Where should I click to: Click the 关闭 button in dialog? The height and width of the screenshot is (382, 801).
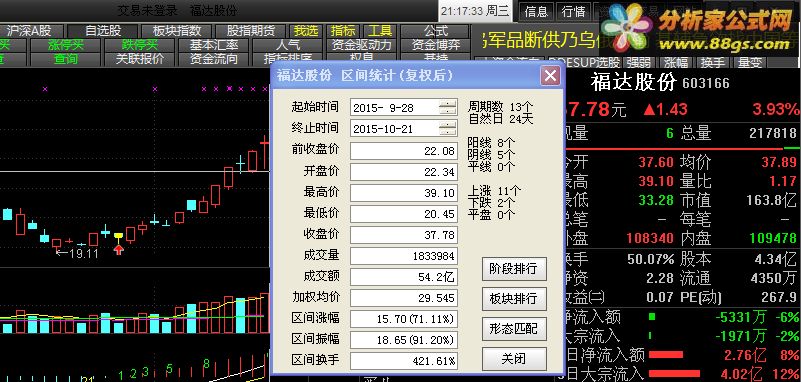click(x=514, y=359)
